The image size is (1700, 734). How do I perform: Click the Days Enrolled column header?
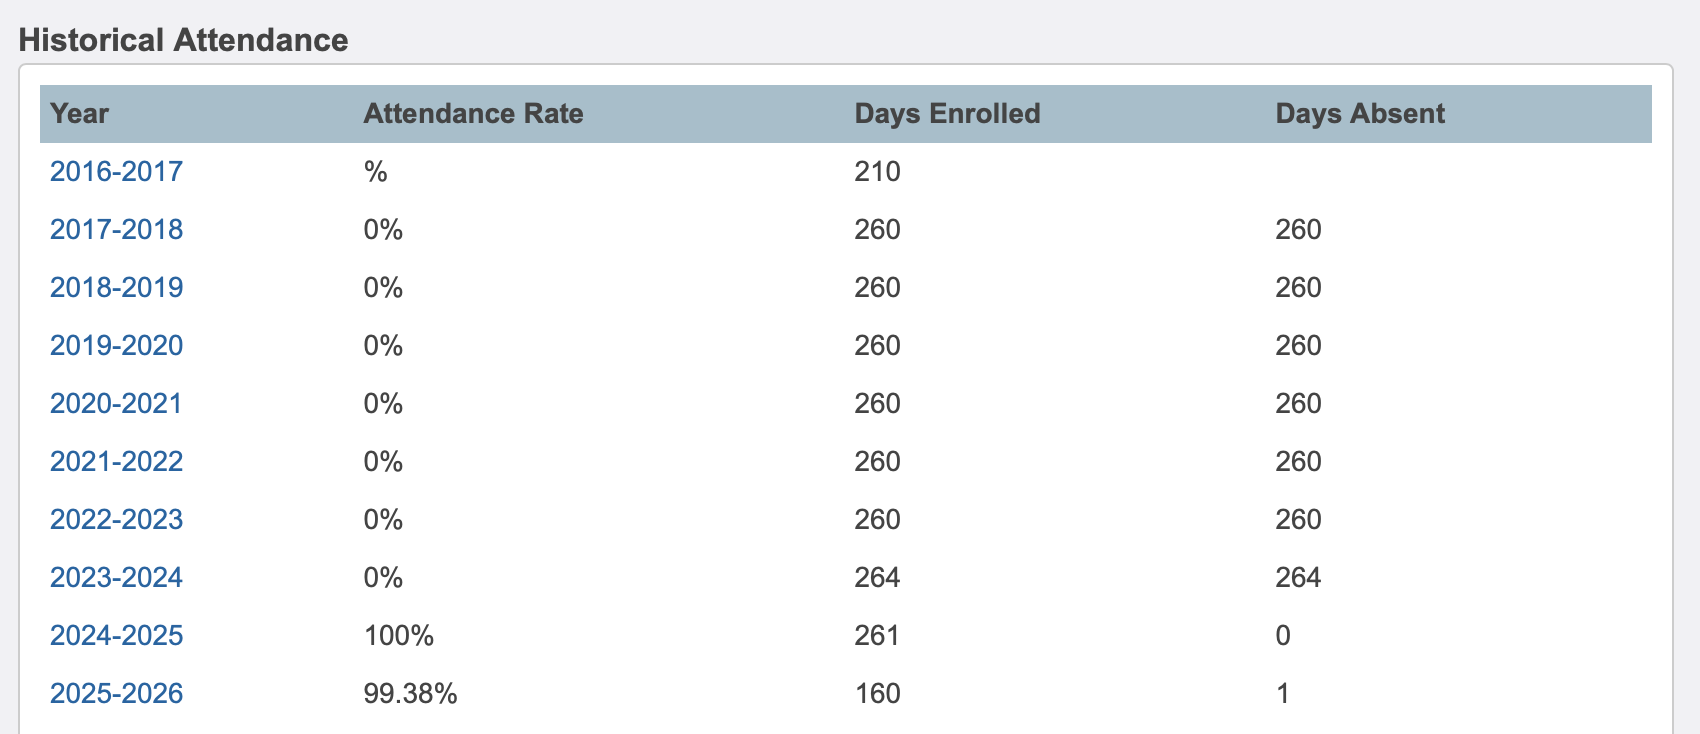pos(947,113)
